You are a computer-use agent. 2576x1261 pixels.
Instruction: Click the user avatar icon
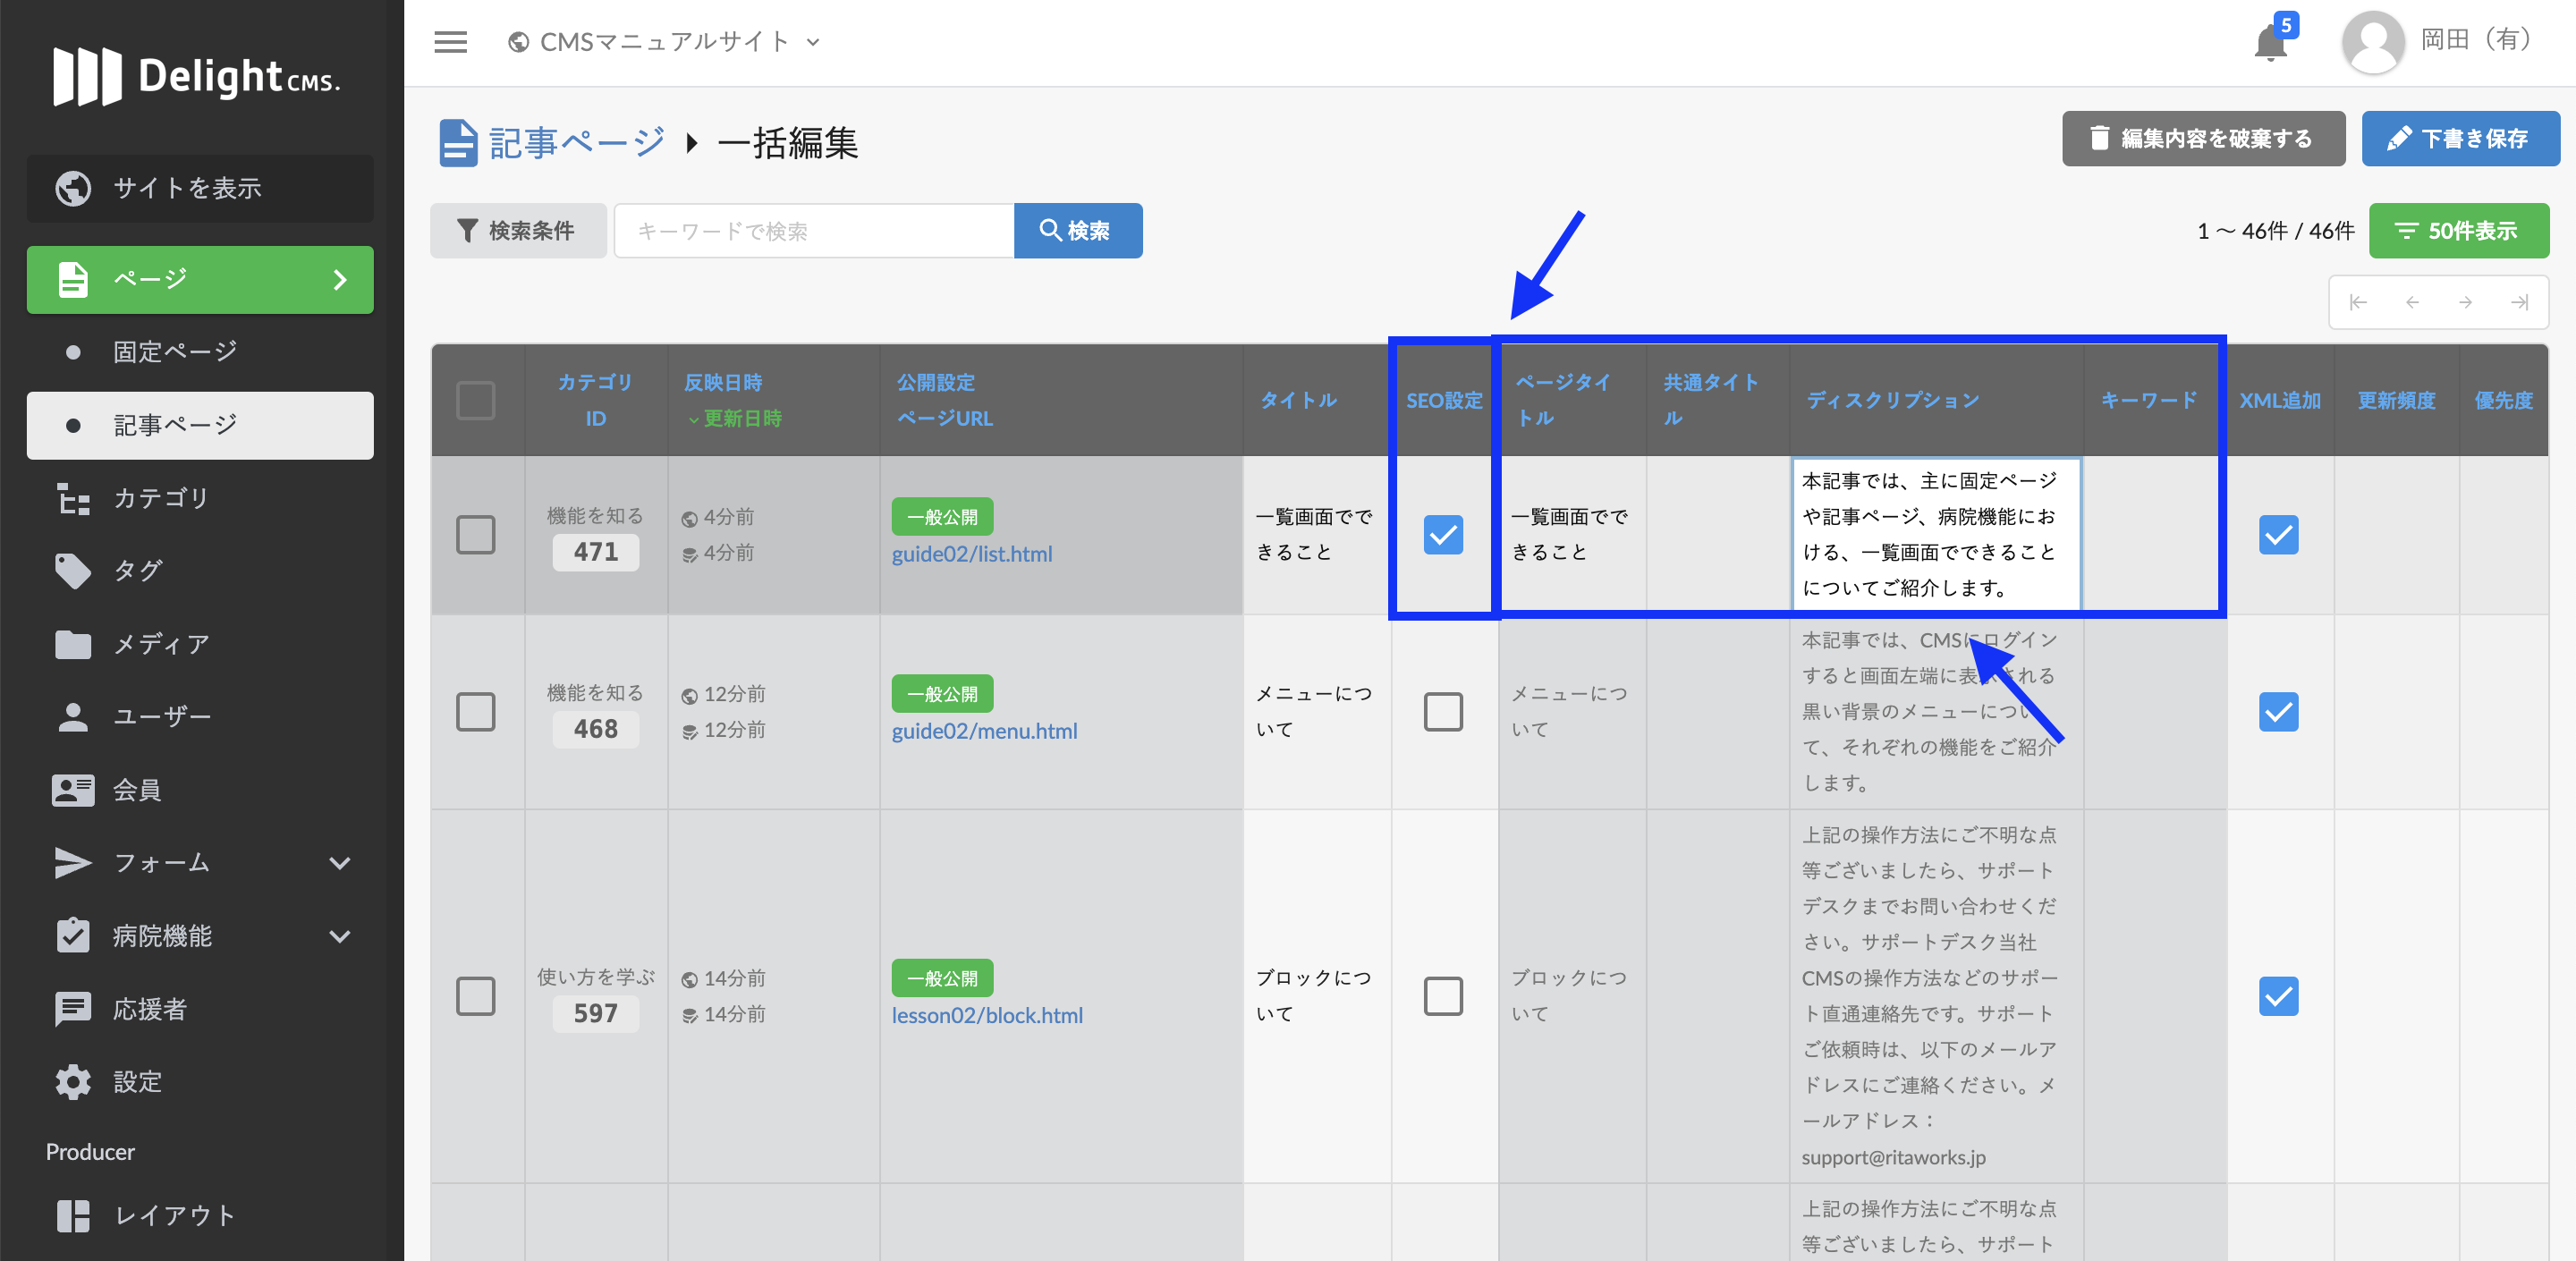point(2372,42)
